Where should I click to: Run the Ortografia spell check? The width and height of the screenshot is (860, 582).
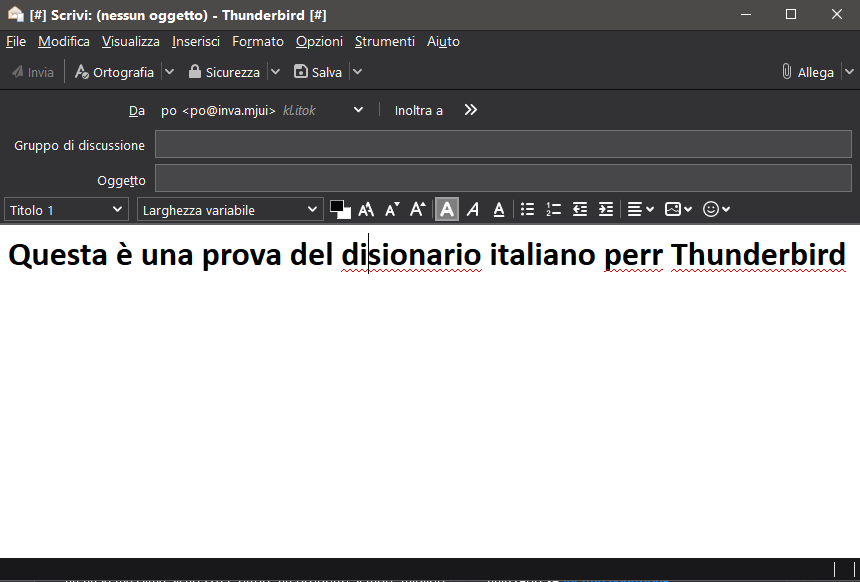(115, 72)
